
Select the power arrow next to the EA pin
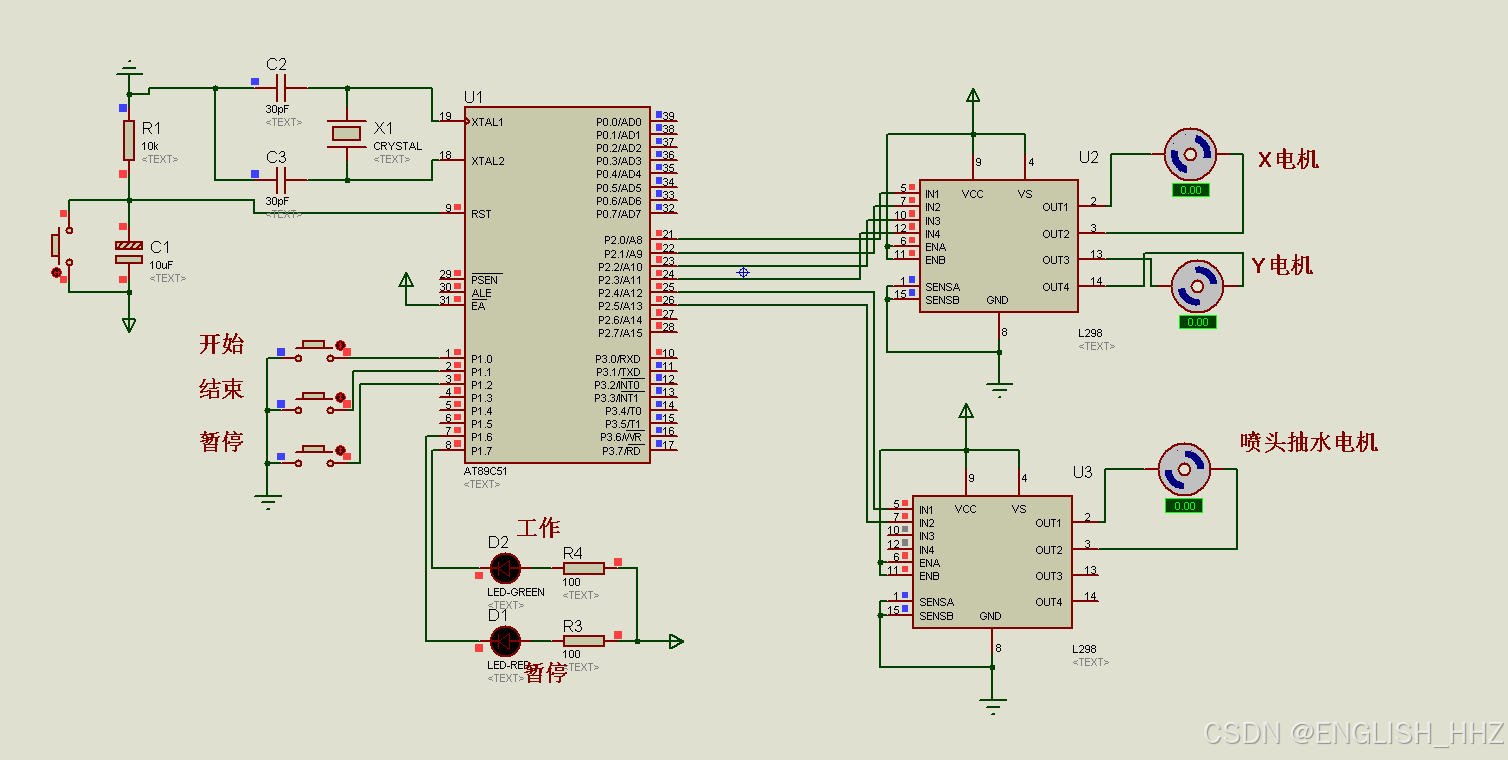(406, 281)
